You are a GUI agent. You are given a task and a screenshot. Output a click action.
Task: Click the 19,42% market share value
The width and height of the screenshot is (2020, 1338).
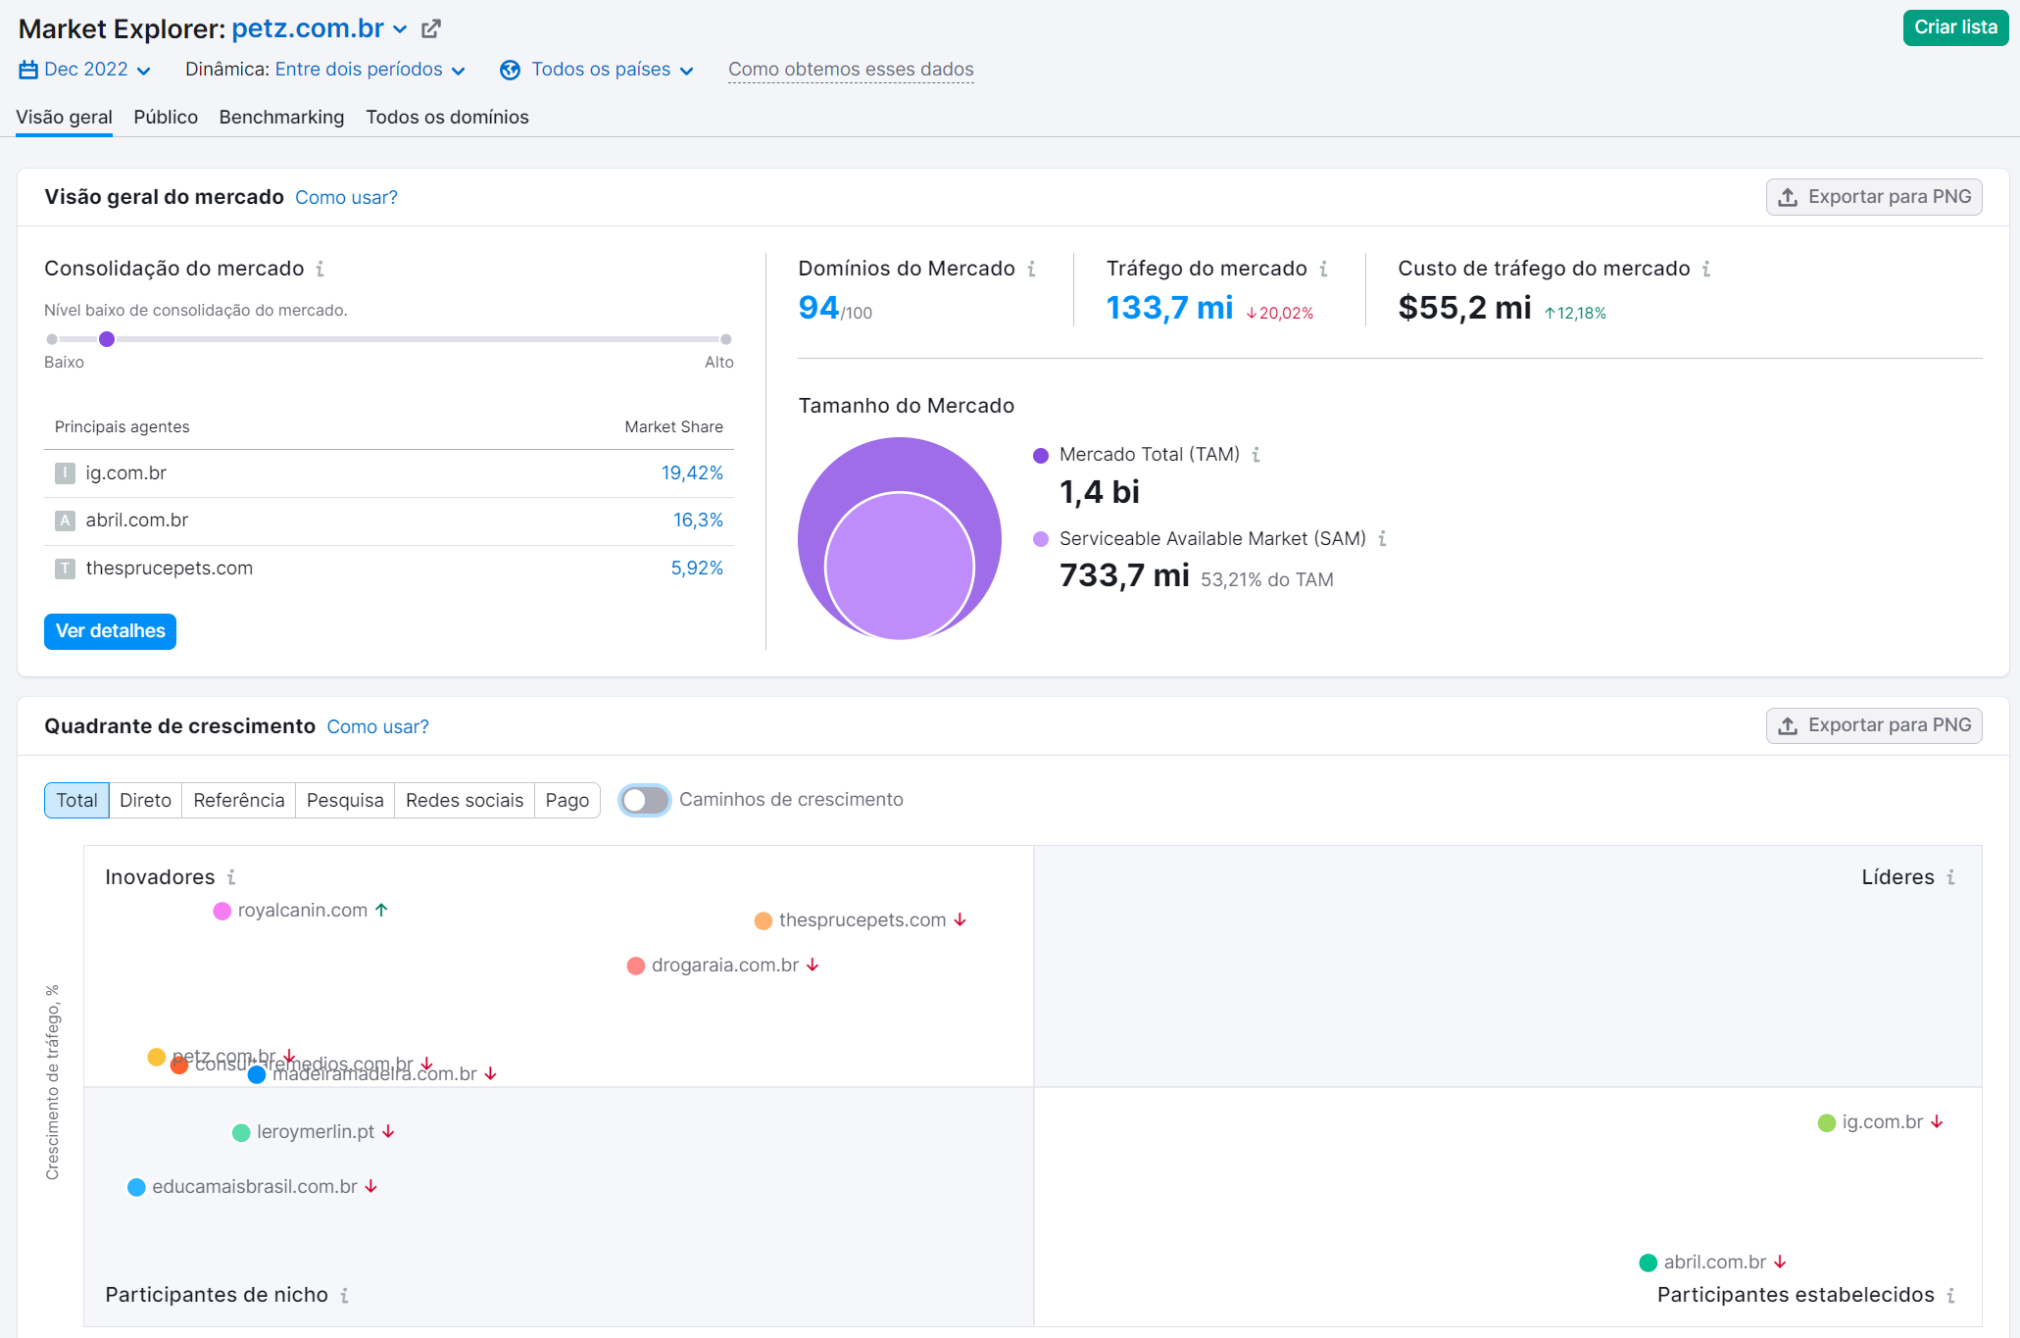tap(692, 473)
